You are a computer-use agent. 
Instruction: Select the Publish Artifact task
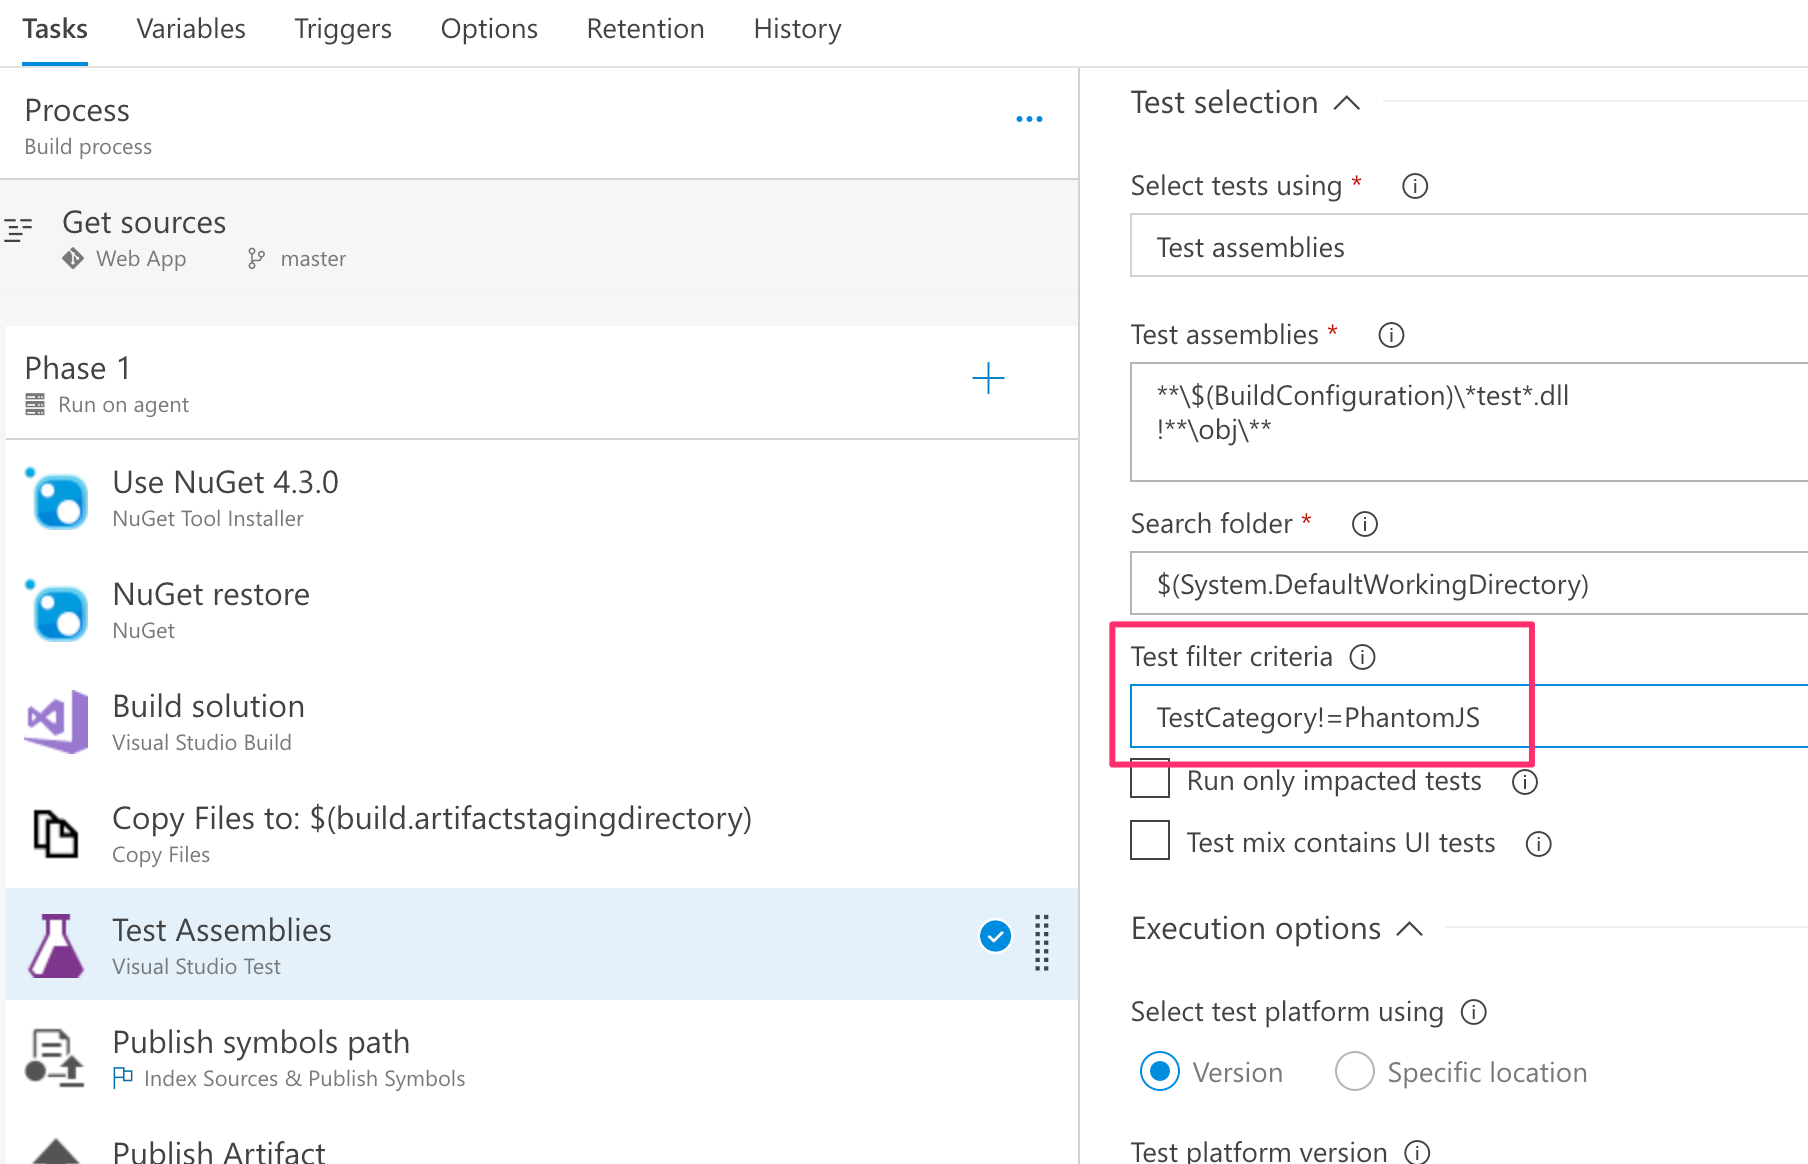(x=542, y=1140)
